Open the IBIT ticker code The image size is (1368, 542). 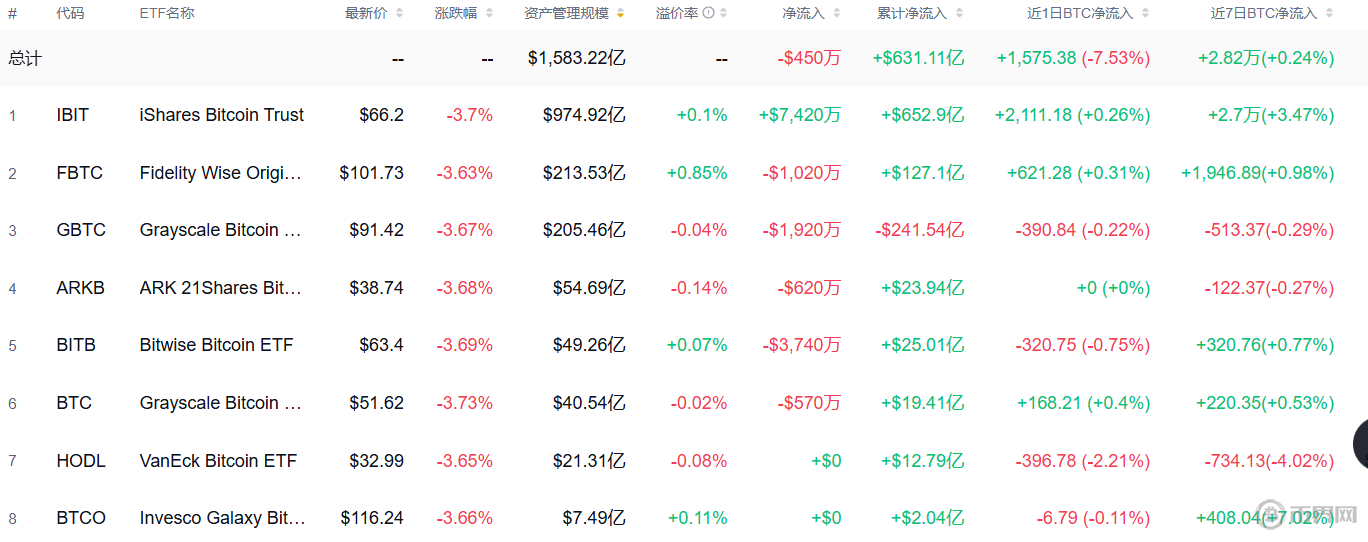point(73,115)
